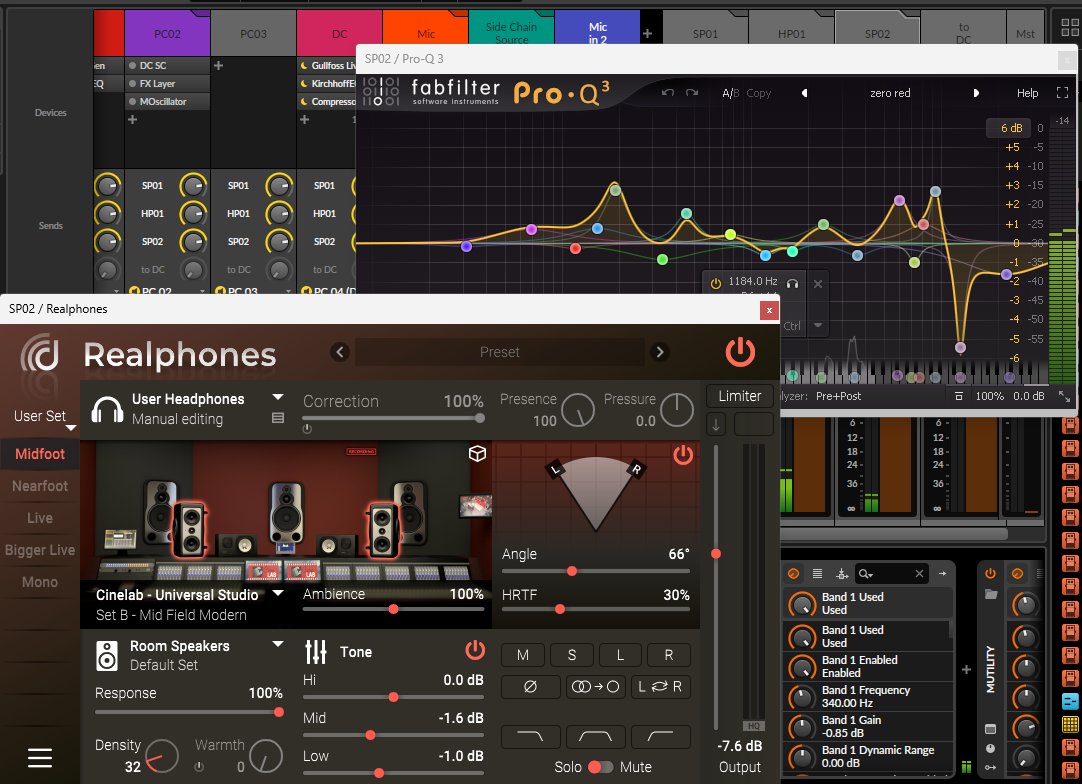
Task: Toggle the MUtility device power button
Action: point(990,574)
